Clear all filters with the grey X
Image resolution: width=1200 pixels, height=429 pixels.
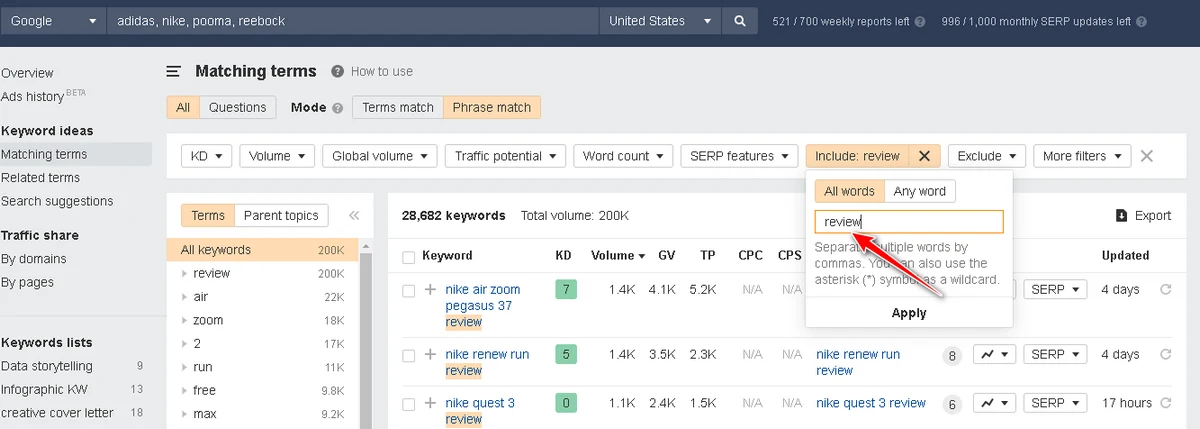[x=1147, y=156]
